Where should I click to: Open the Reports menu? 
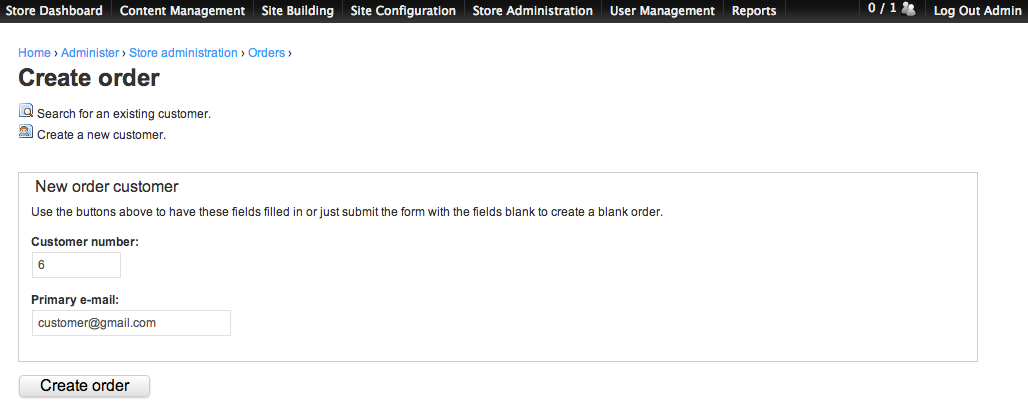pos(754,11)
